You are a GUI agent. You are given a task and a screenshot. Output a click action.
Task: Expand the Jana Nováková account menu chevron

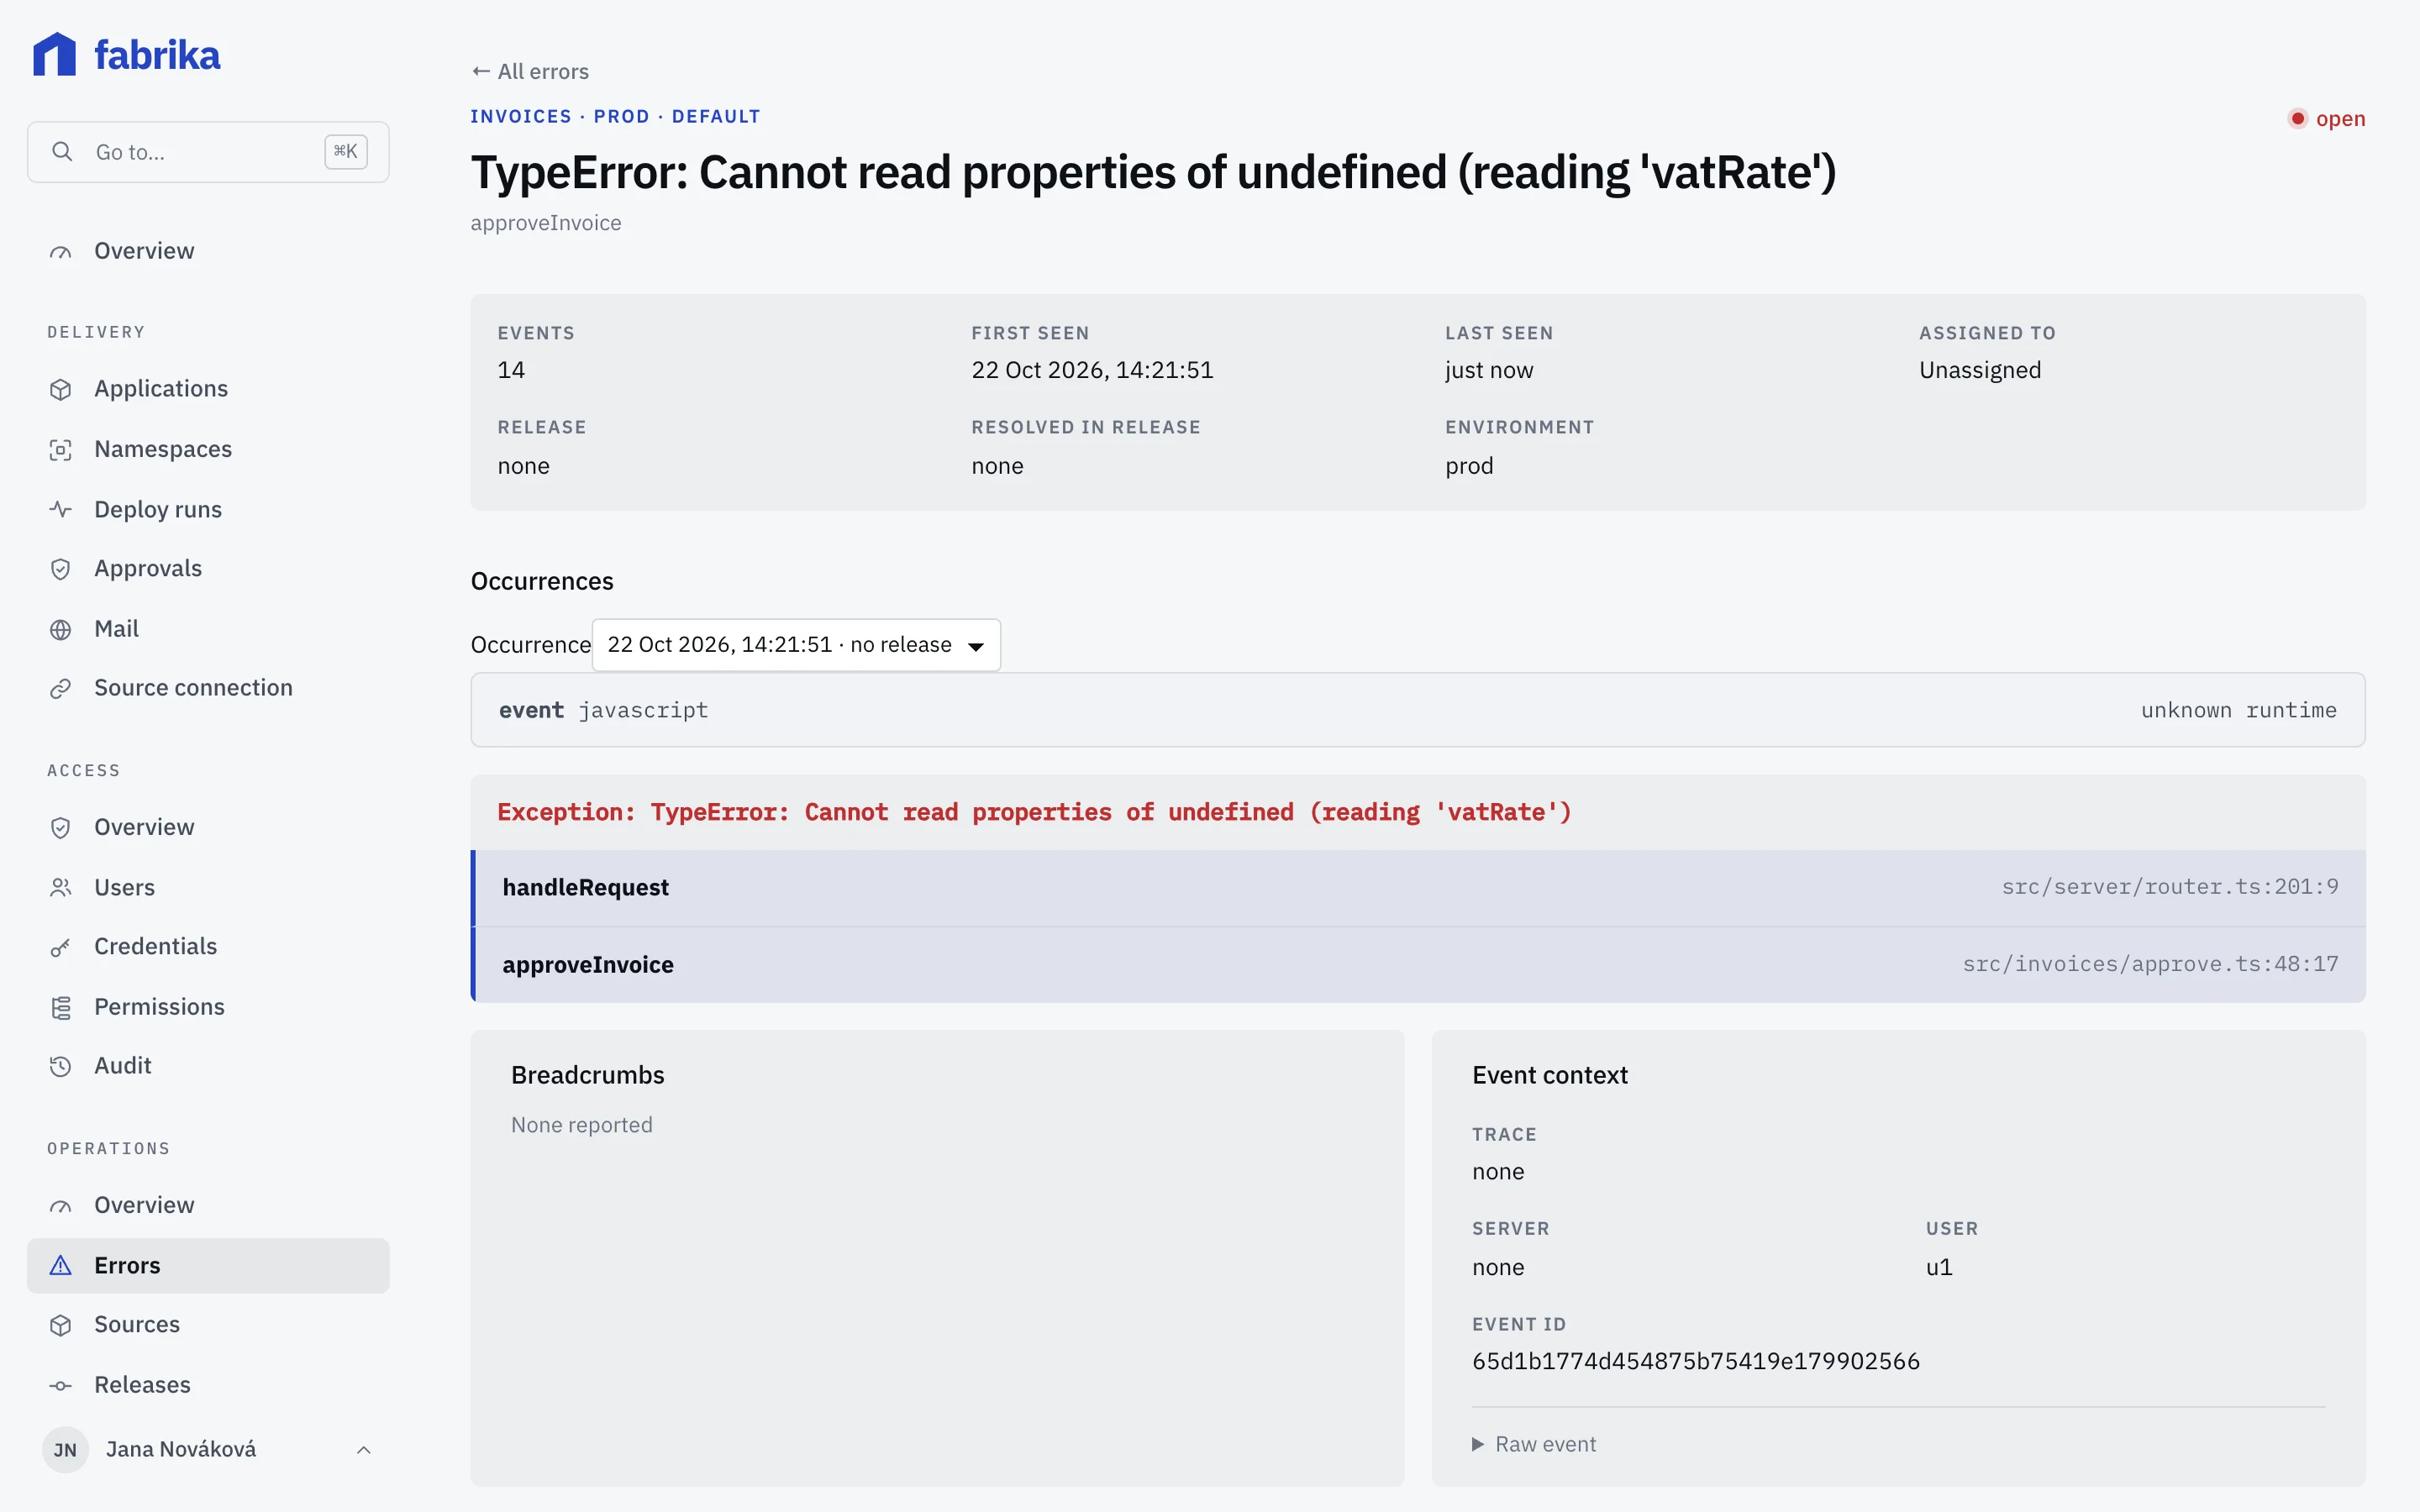click(364, 1450)
